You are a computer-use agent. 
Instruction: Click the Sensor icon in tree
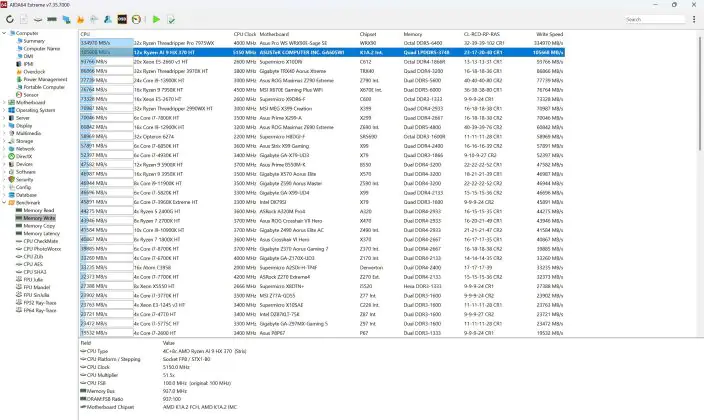point(19,95)
